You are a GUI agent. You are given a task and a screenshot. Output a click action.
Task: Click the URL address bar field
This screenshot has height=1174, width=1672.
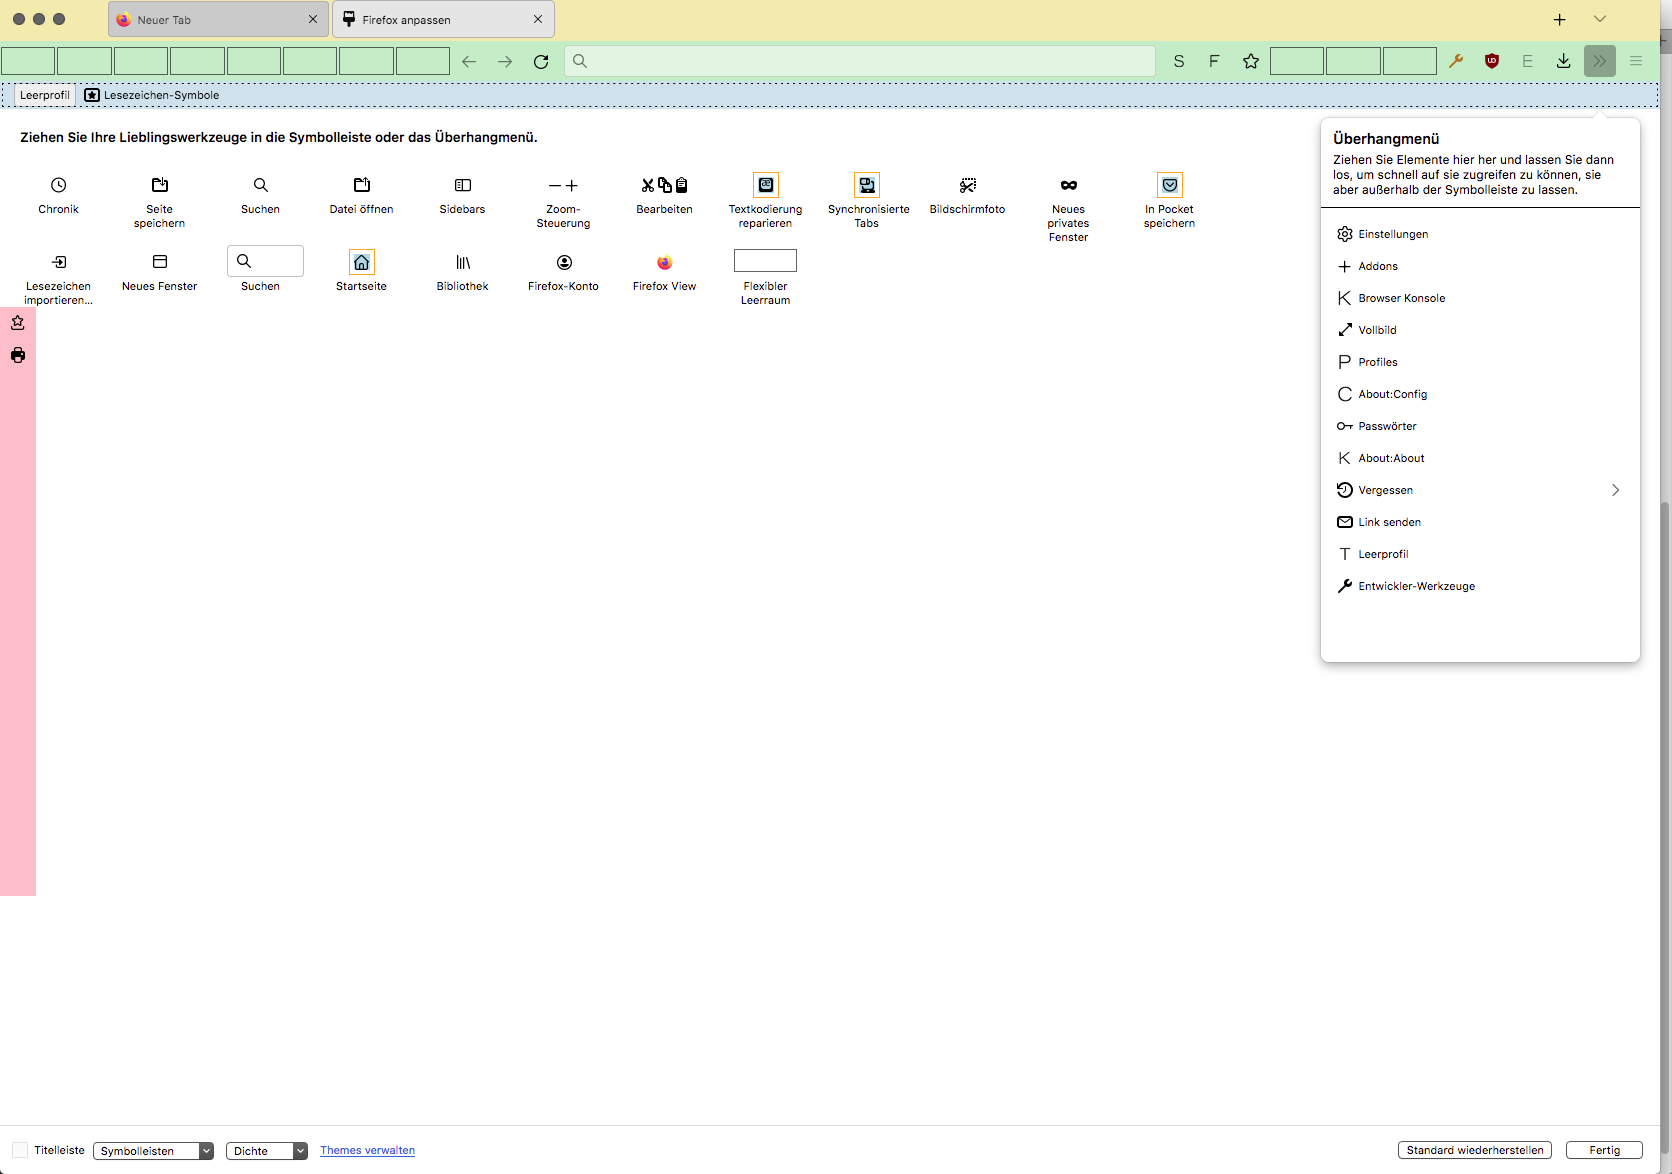click(x=860, y=61)
